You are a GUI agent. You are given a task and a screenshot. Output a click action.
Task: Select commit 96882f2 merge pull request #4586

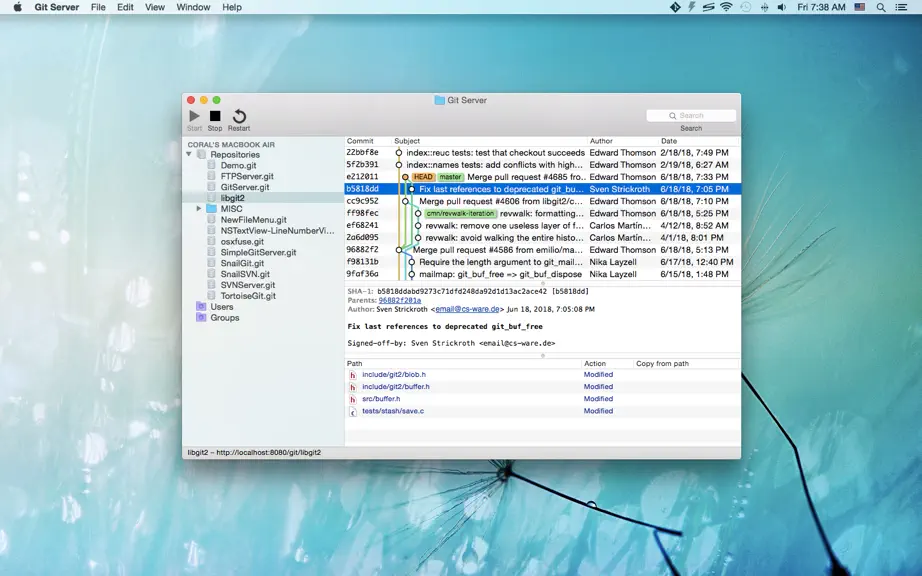tap(542, 250)
